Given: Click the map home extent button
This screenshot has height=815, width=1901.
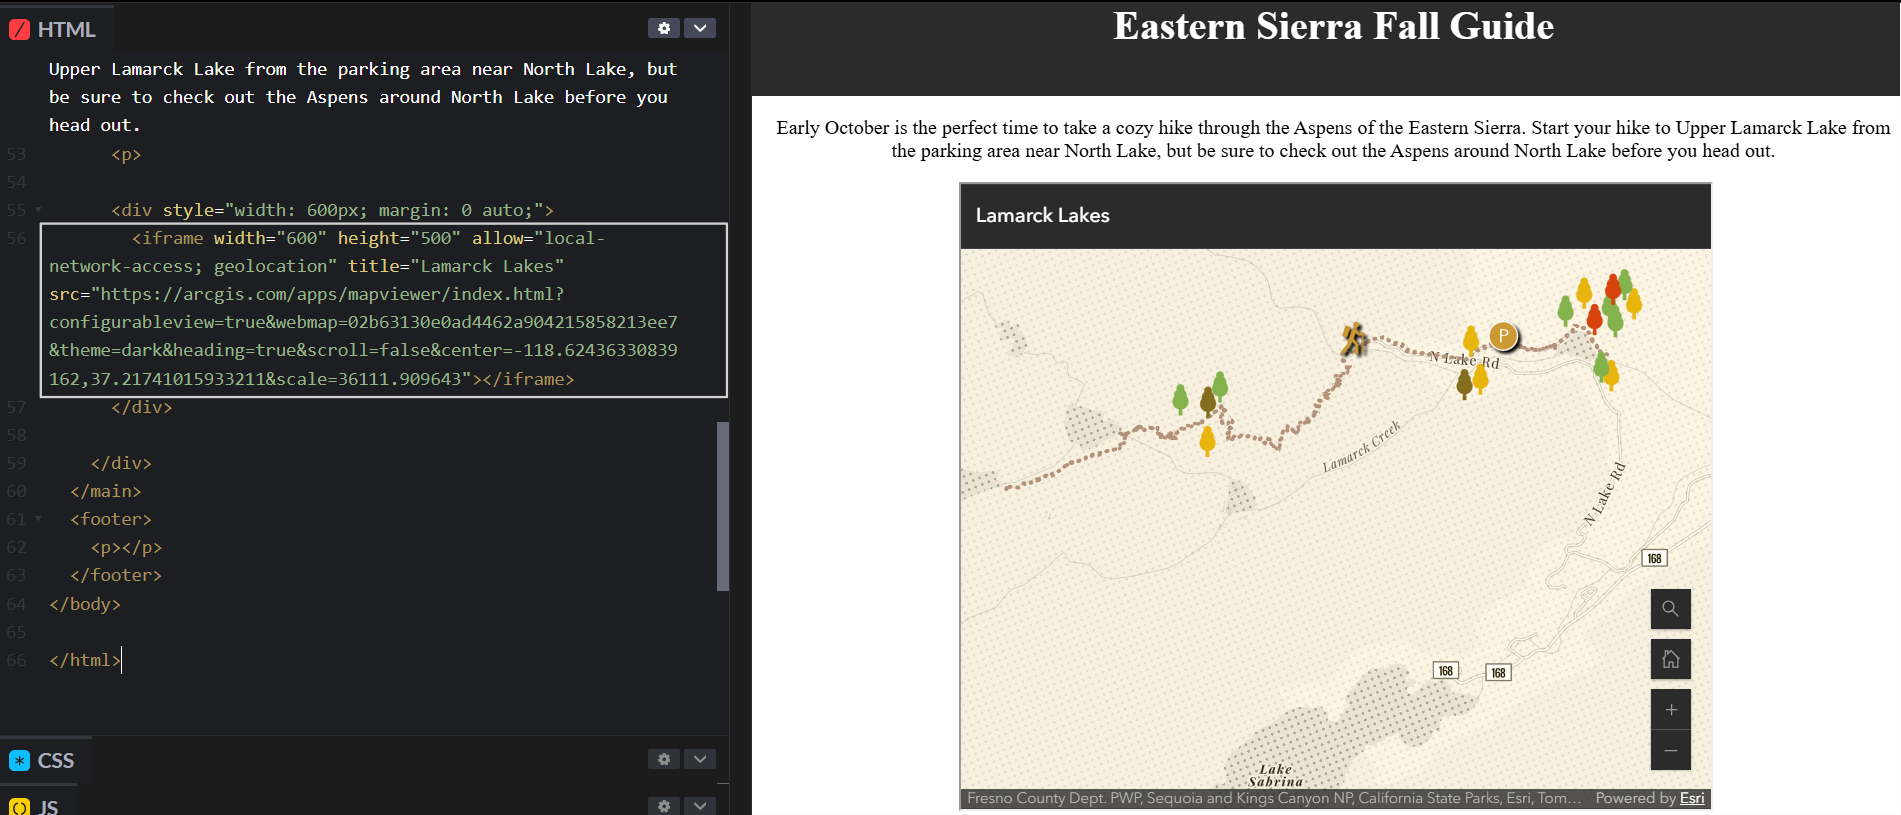Looking at the screenshot, I should coord(1670,659).
